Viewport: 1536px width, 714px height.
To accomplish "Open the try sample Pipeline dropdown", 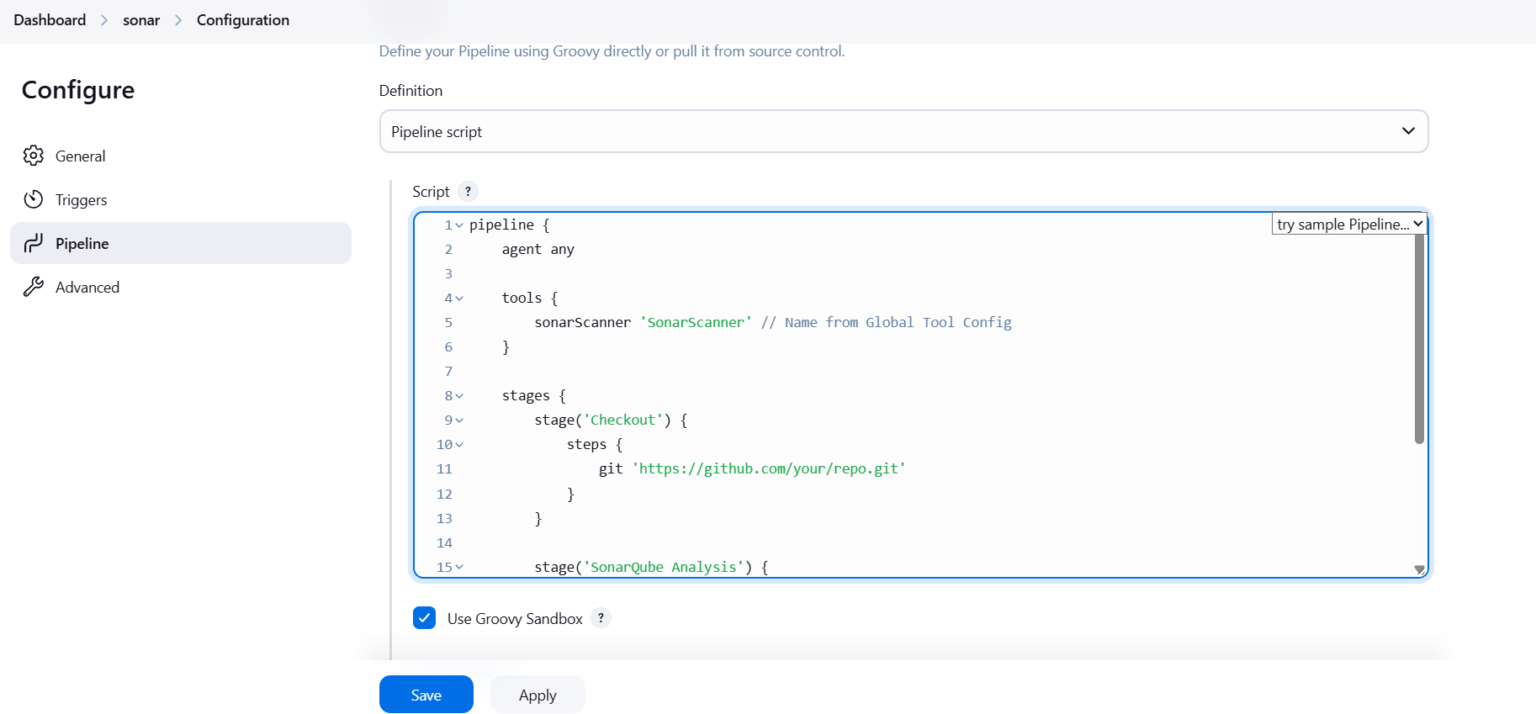I will [x=1349, y=223].
